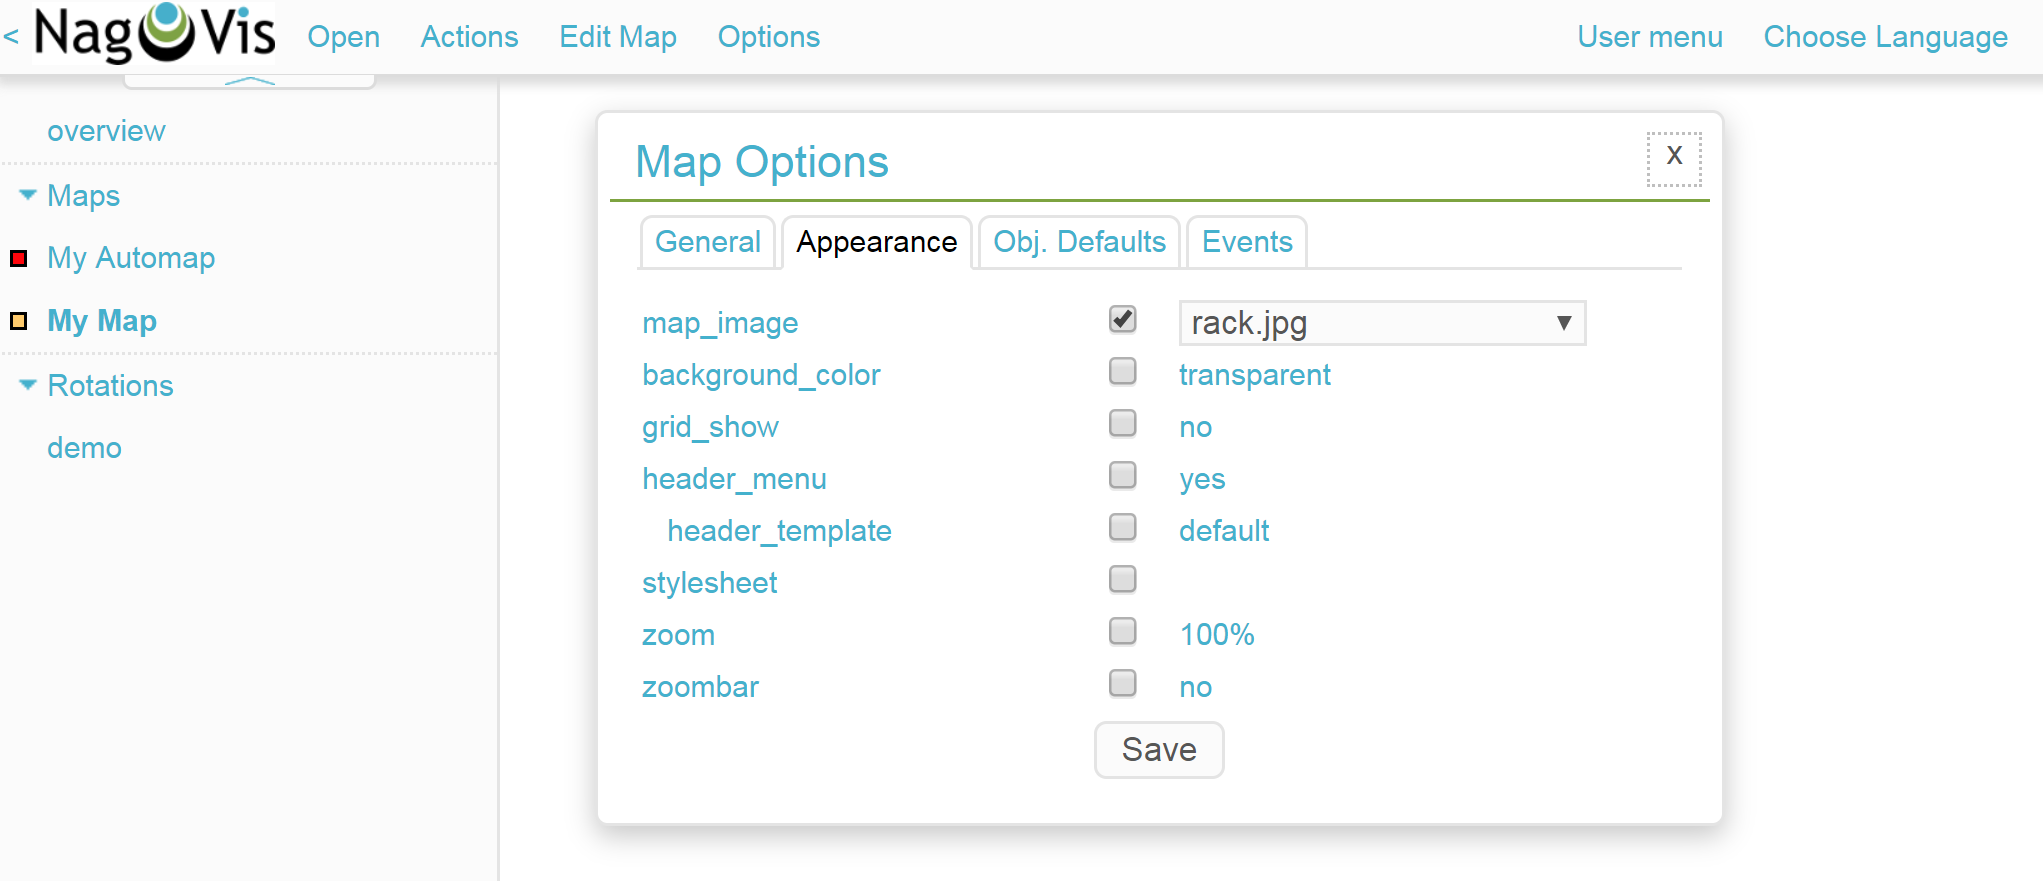The height and width of the screenshot is (881, 2043).
Task: Collapse the Rotations tree section
Action: [x=28, y=385]
